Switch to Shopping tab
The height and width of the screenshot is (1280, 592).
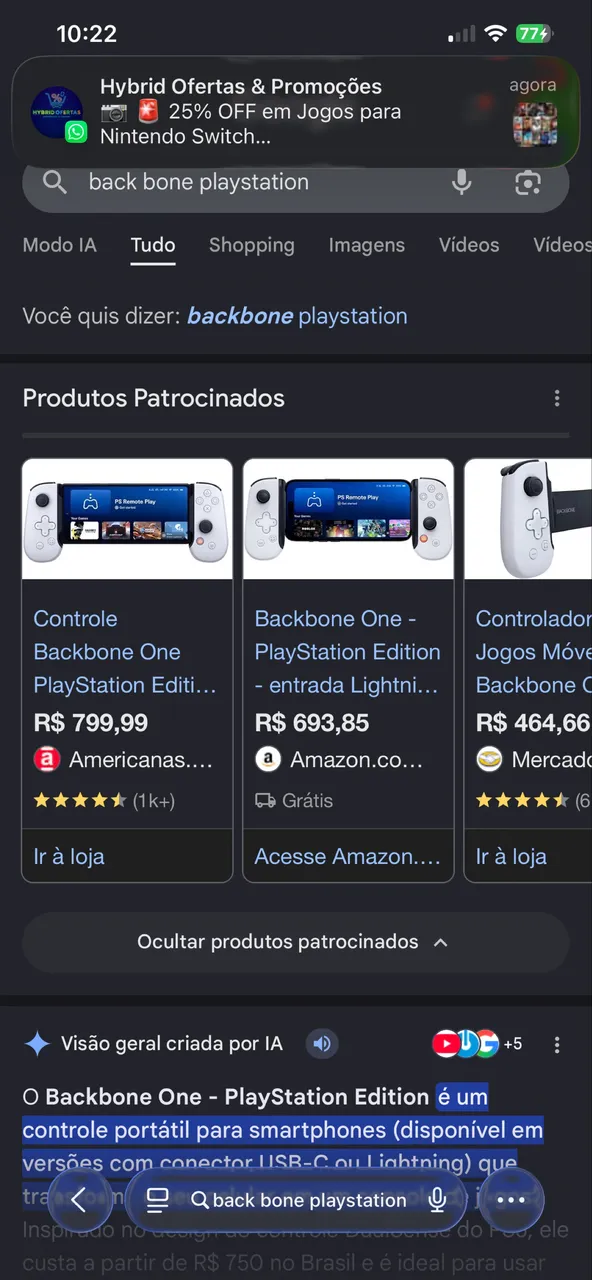pos(252,245)
